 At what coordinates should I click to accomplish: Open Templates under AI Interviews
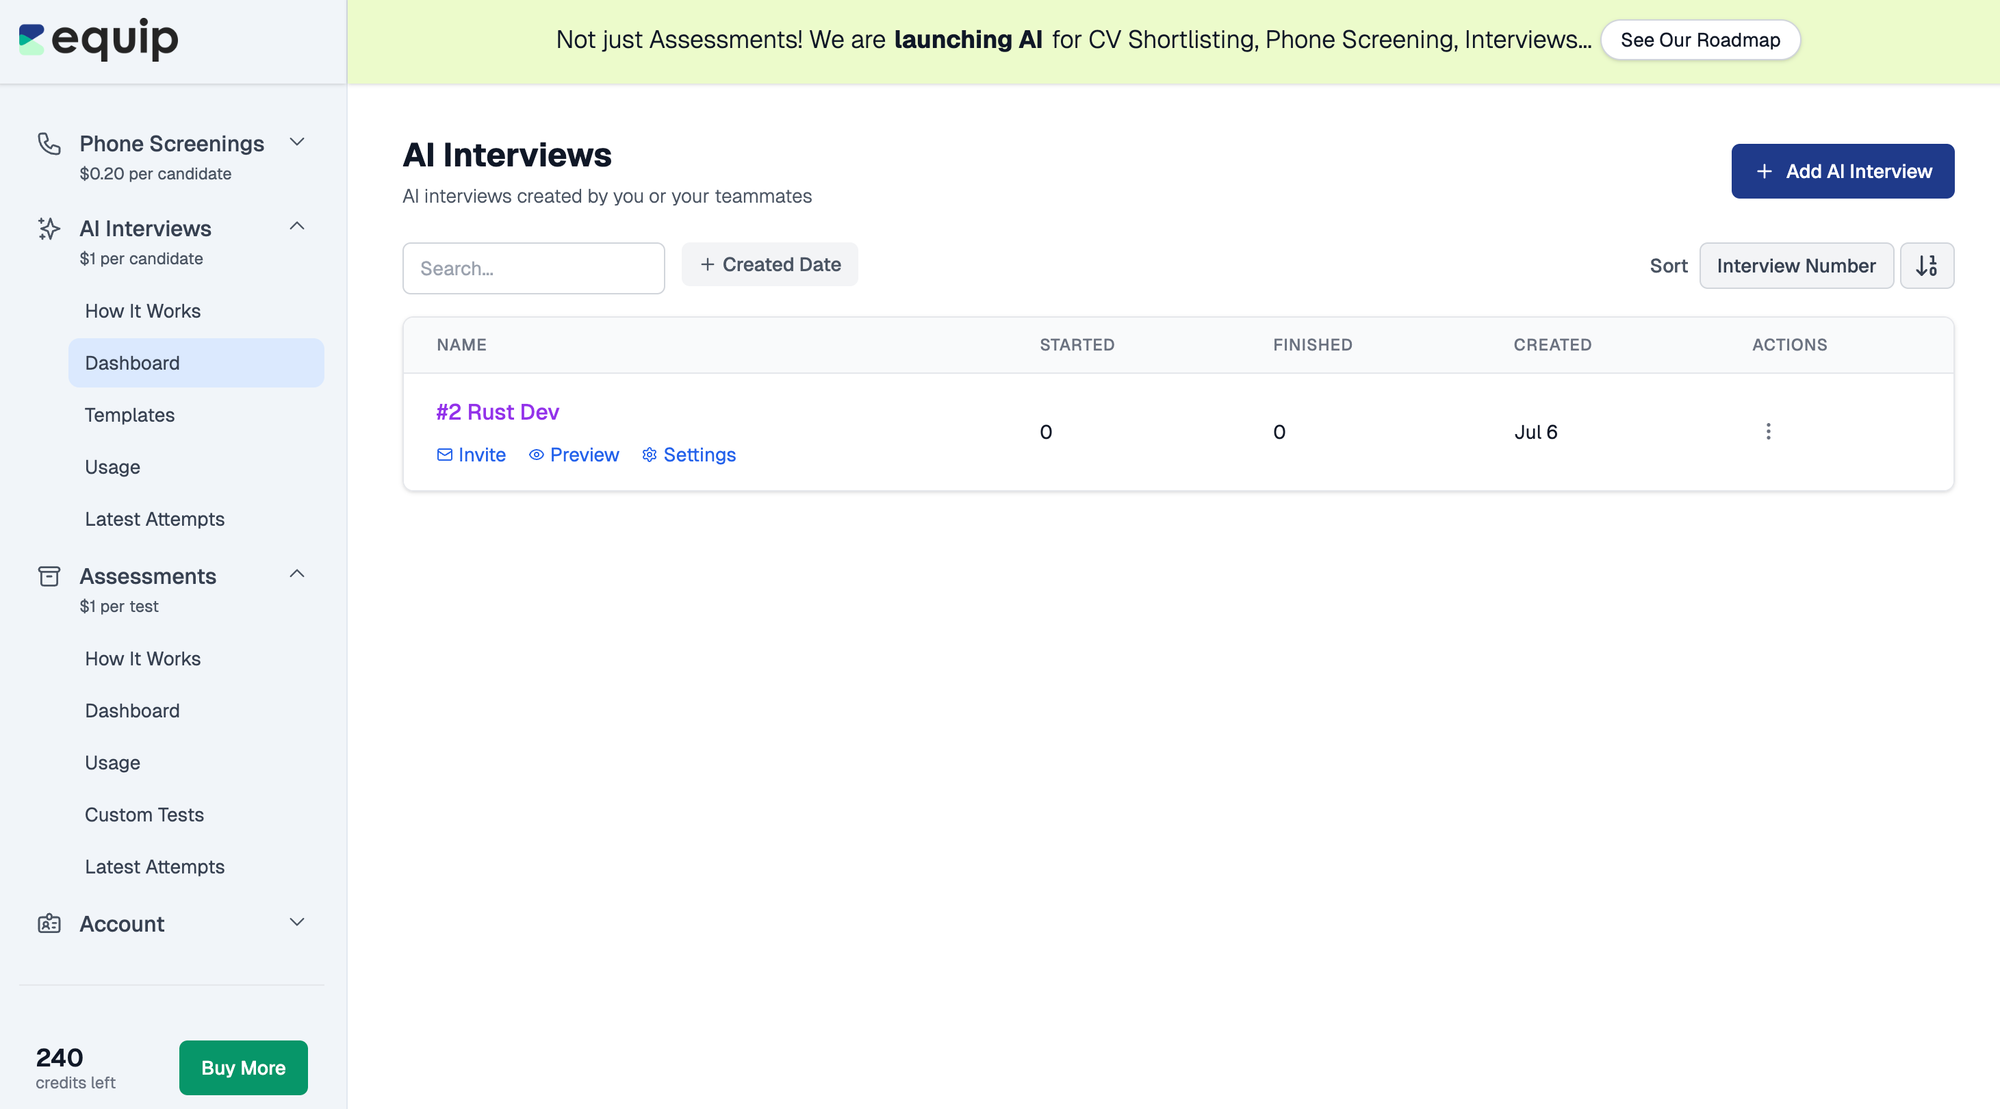[x=130, y=415]
